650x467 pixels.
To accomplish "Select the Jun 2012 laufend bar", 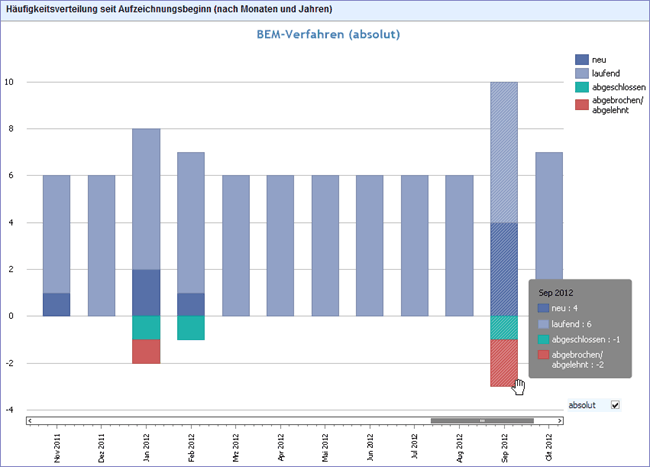I will [x=370, y=245].
